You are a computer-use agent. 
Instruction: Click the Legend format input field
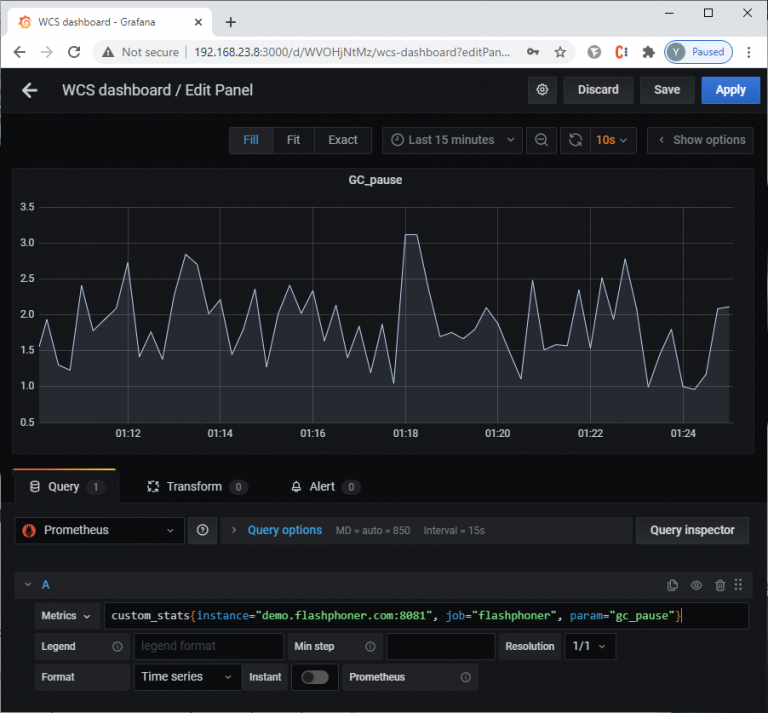(x=208, y=646)
